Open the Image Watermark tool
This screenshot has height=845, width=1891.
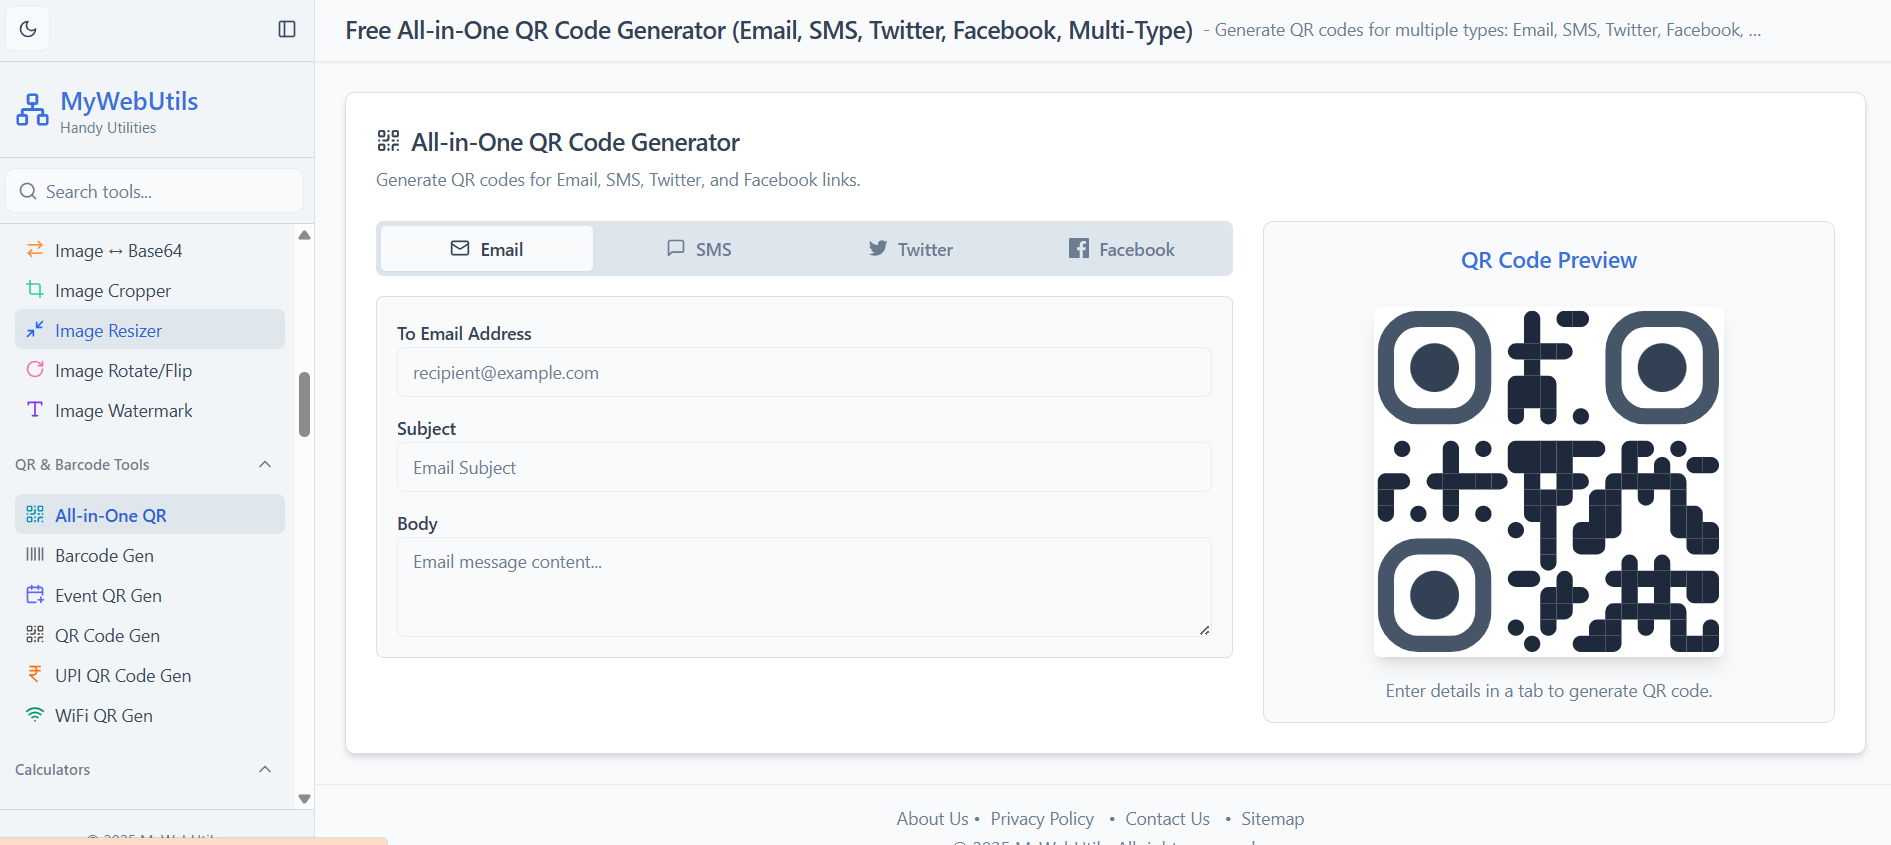(123, 411)
